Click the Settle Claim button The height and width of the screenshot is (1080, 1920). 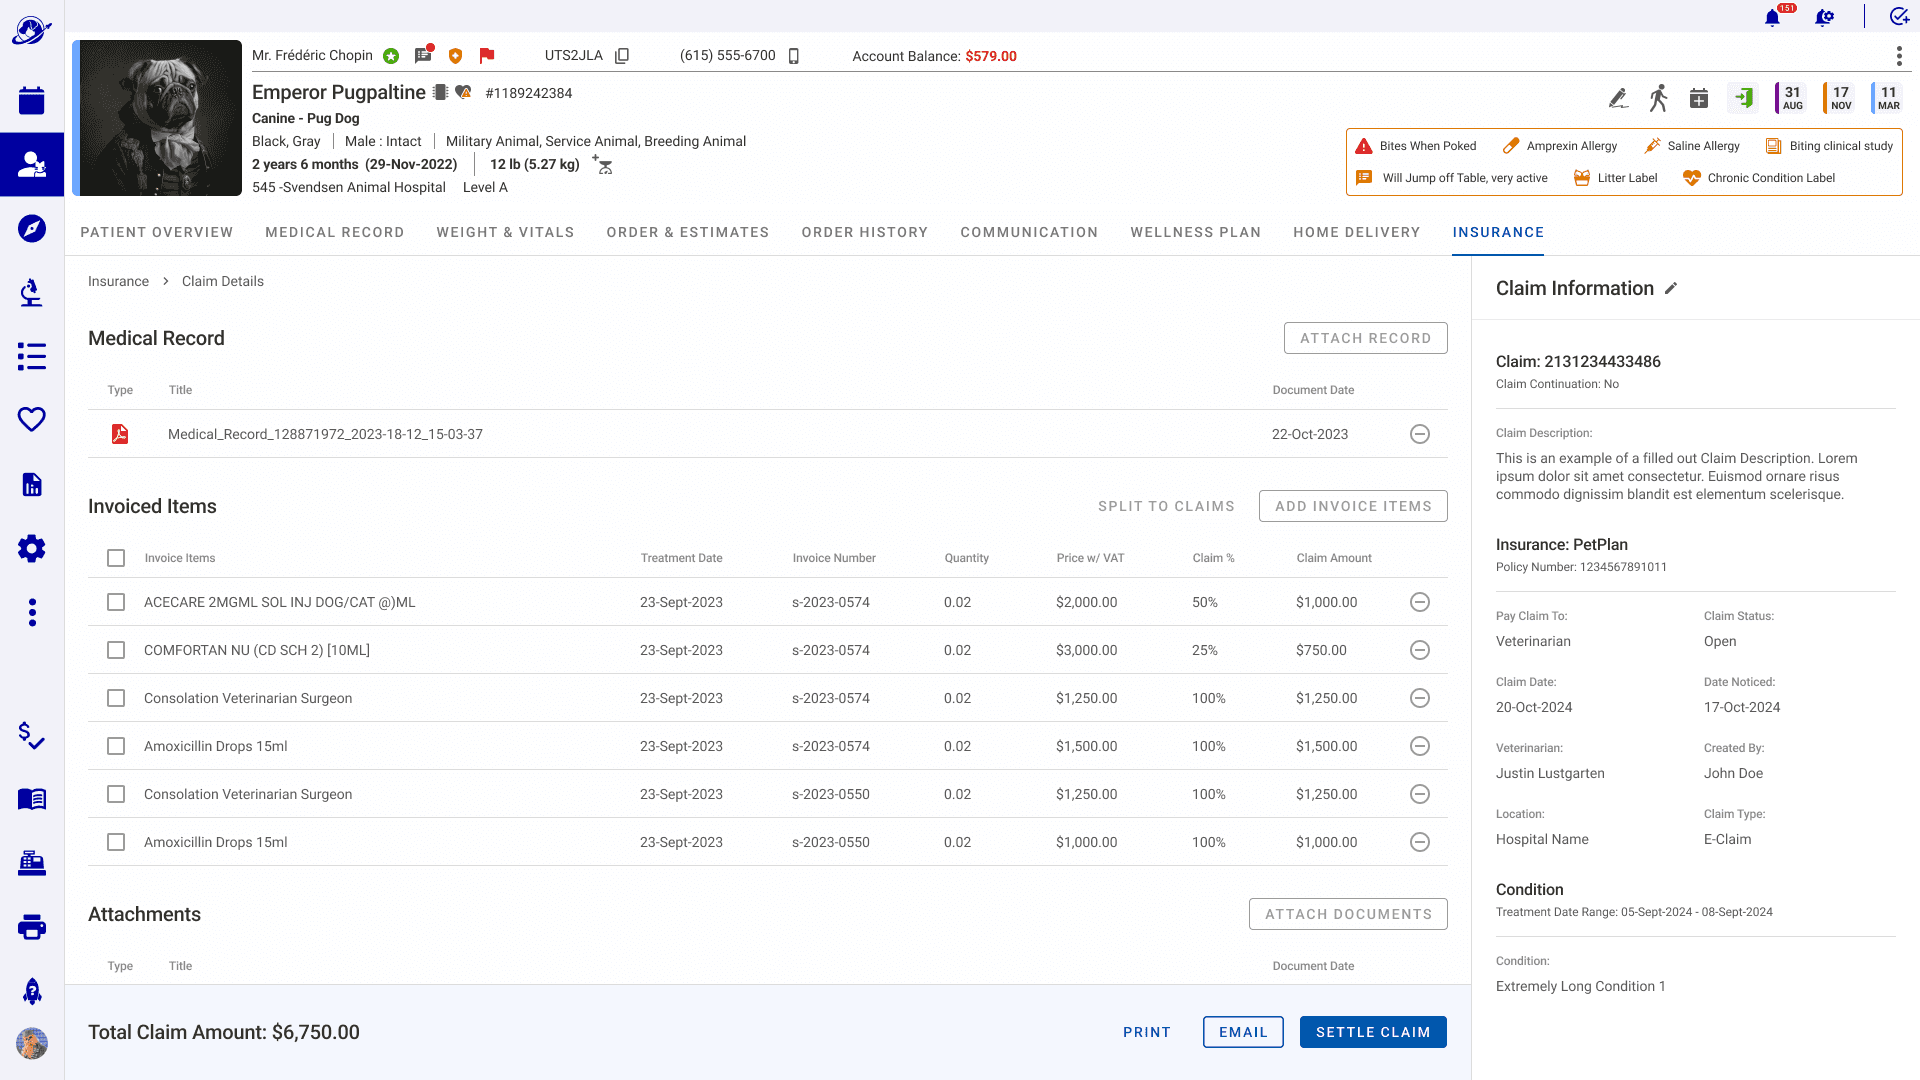click(x=1372, y=1032)
